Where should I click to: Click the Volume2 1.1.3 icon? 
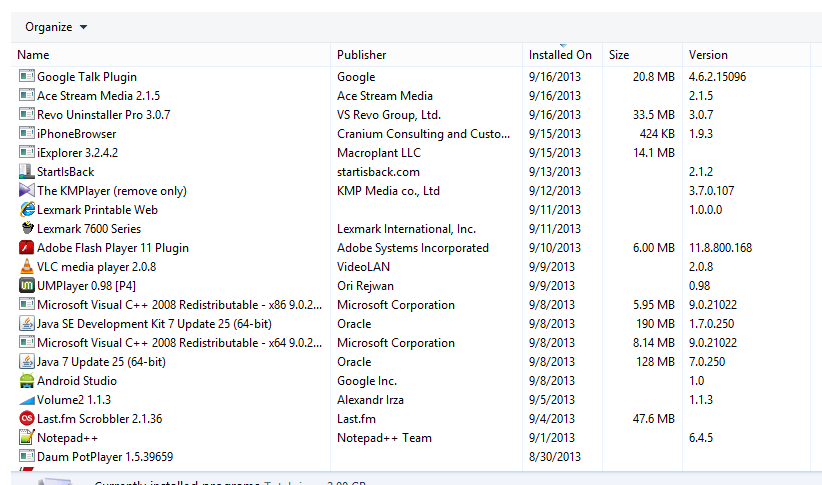click(x=27, y=400)
